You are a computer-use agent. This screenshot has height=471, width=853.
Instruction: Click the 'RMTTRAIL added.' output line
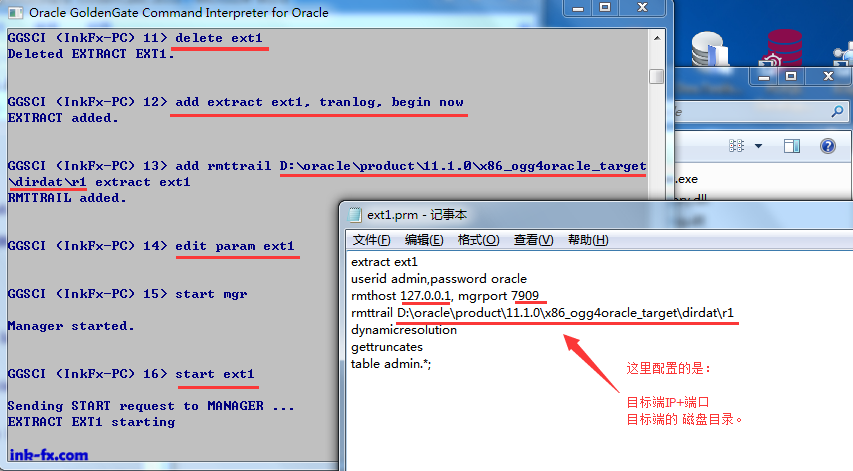67,198
